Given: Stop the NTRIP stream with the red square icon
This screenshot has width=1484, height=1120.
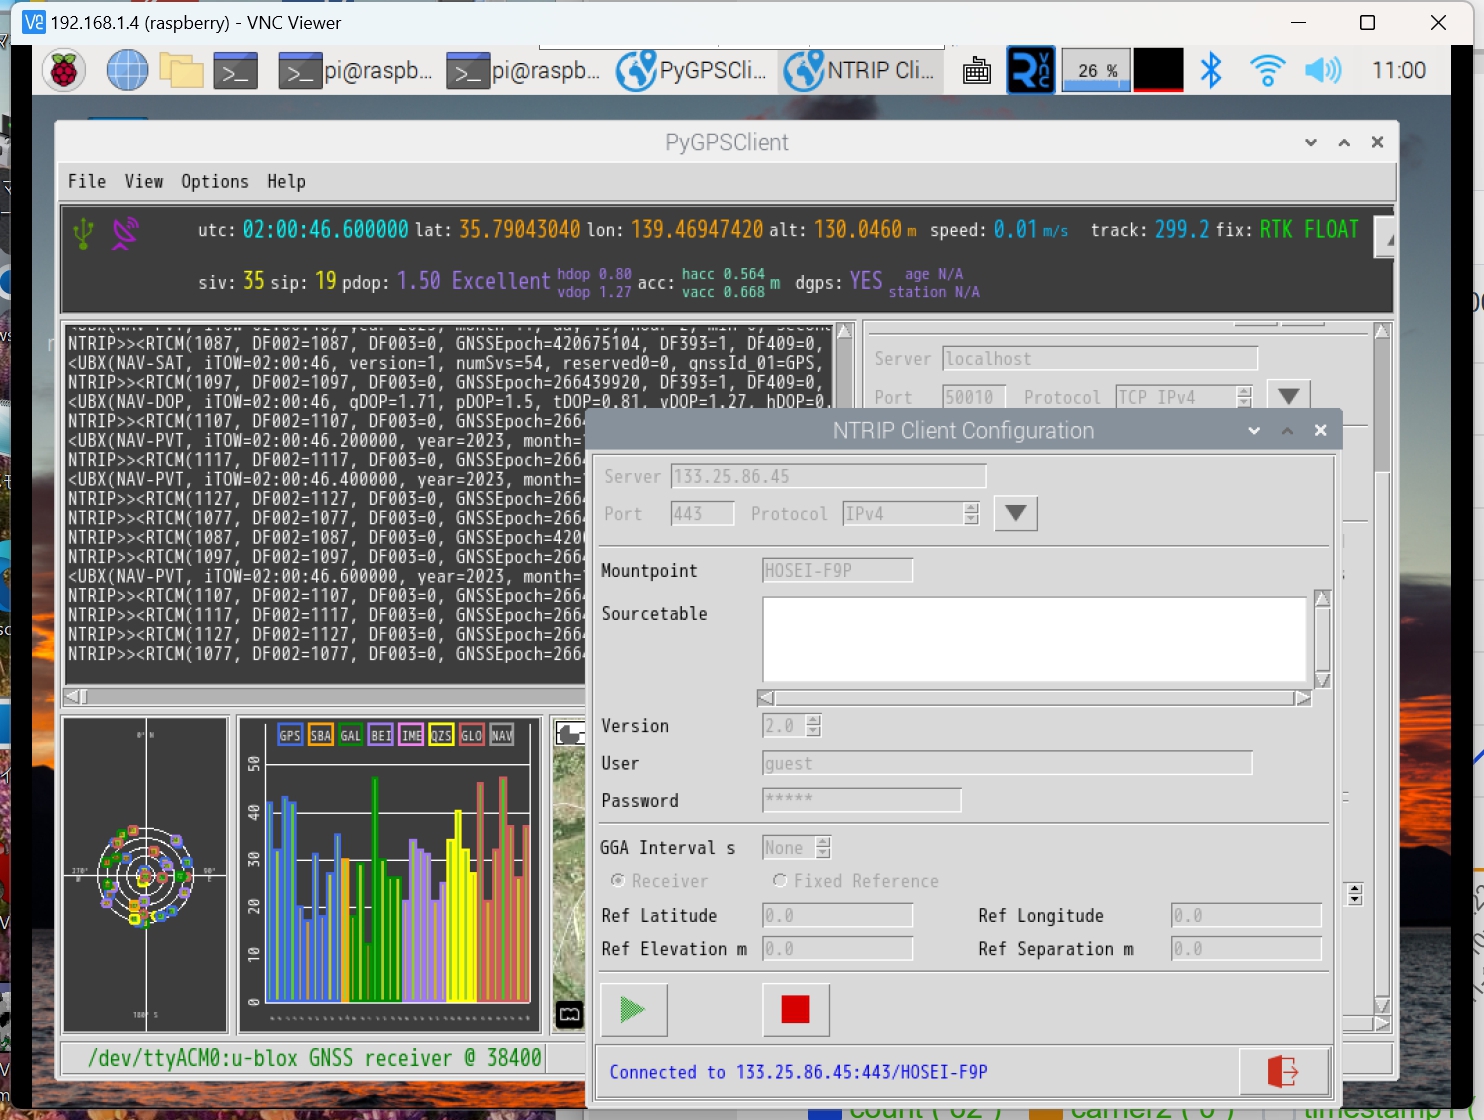Looking at the screenshot, I should point(795,1009).
